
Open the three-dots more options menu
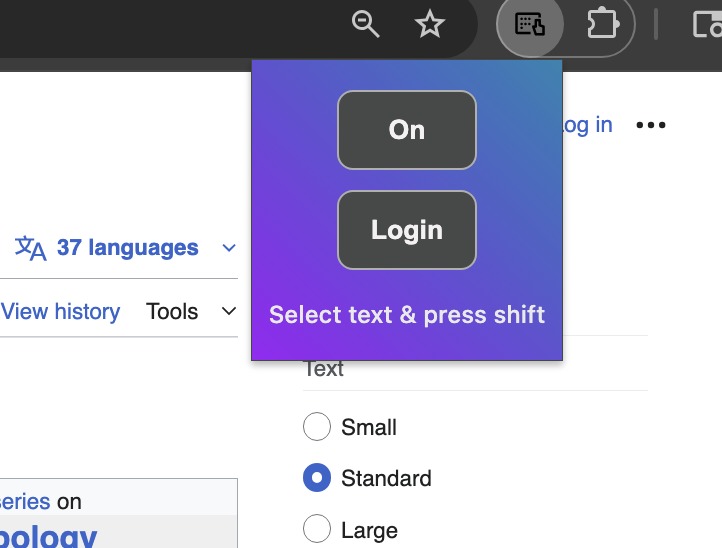point(651,125)
